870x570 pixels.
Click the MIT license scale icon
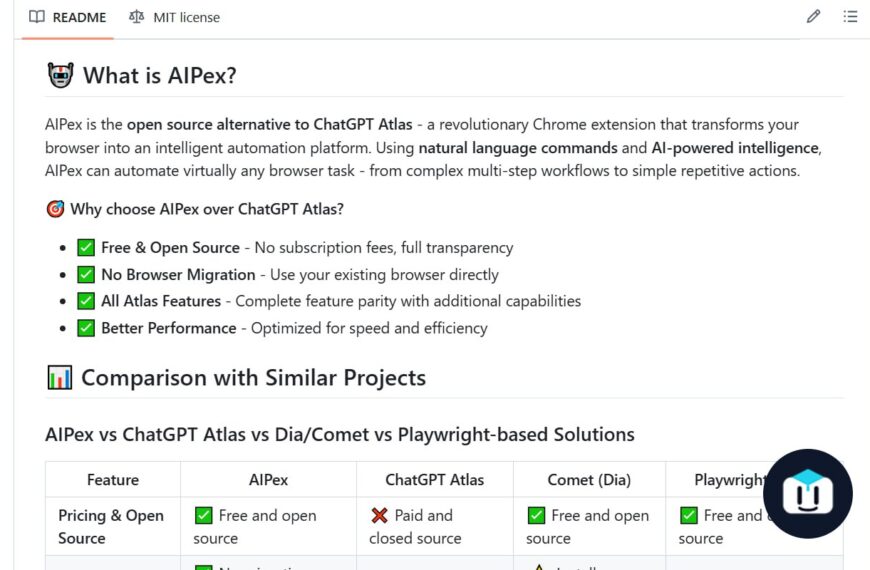coord(137,17)
